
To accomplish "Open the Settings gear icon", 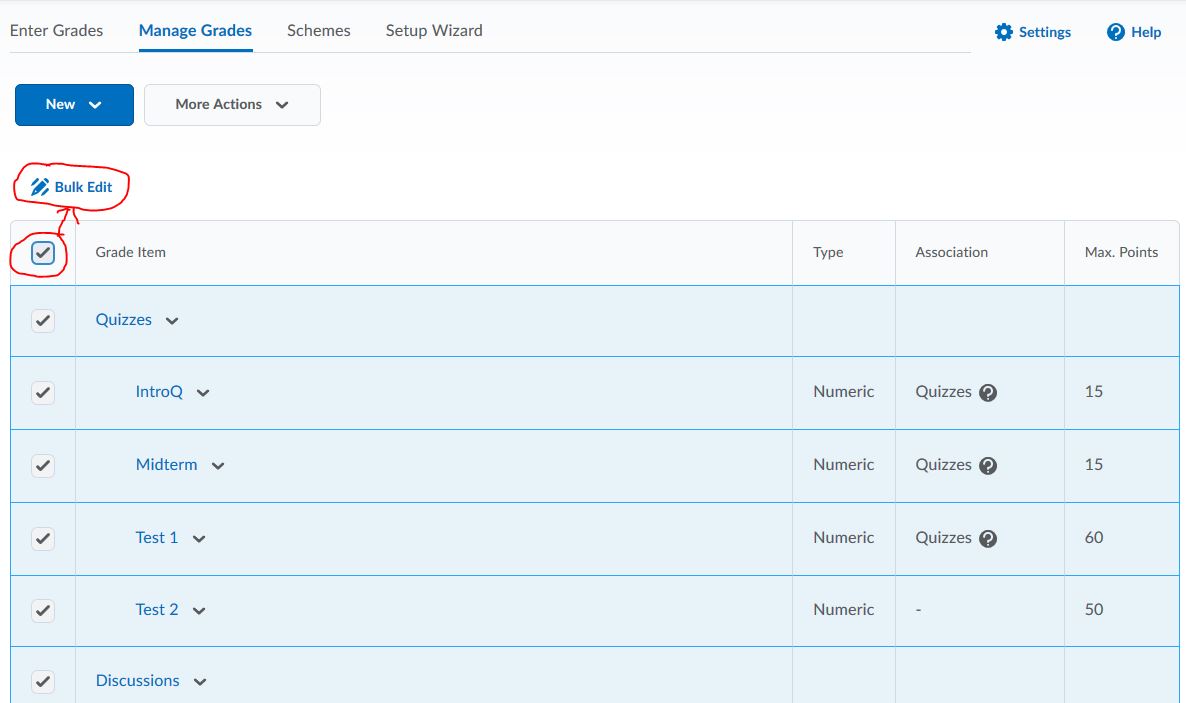I will (1003, 31).
